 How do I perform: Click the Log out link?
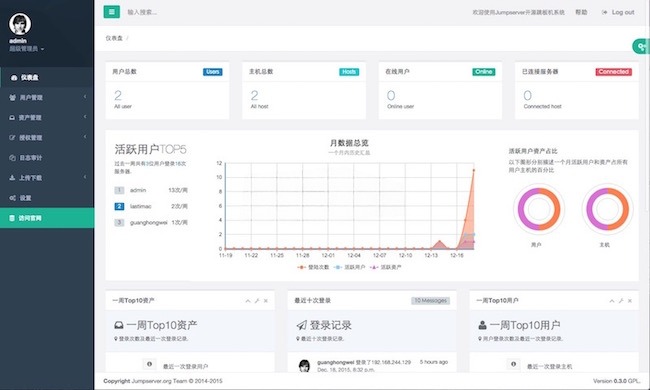coord(618,12)
